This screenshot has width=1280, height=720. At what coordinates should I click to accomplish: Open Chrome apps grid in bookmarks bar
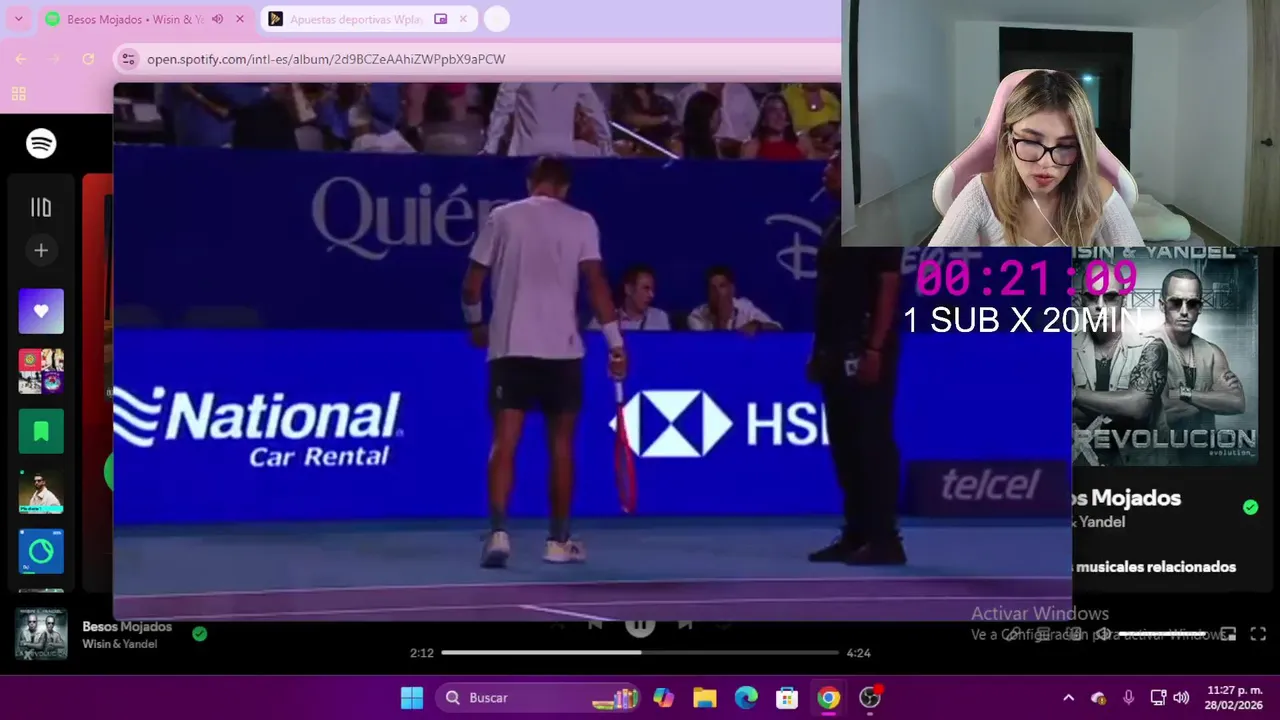pyautogui.click(x=18, y=94)
